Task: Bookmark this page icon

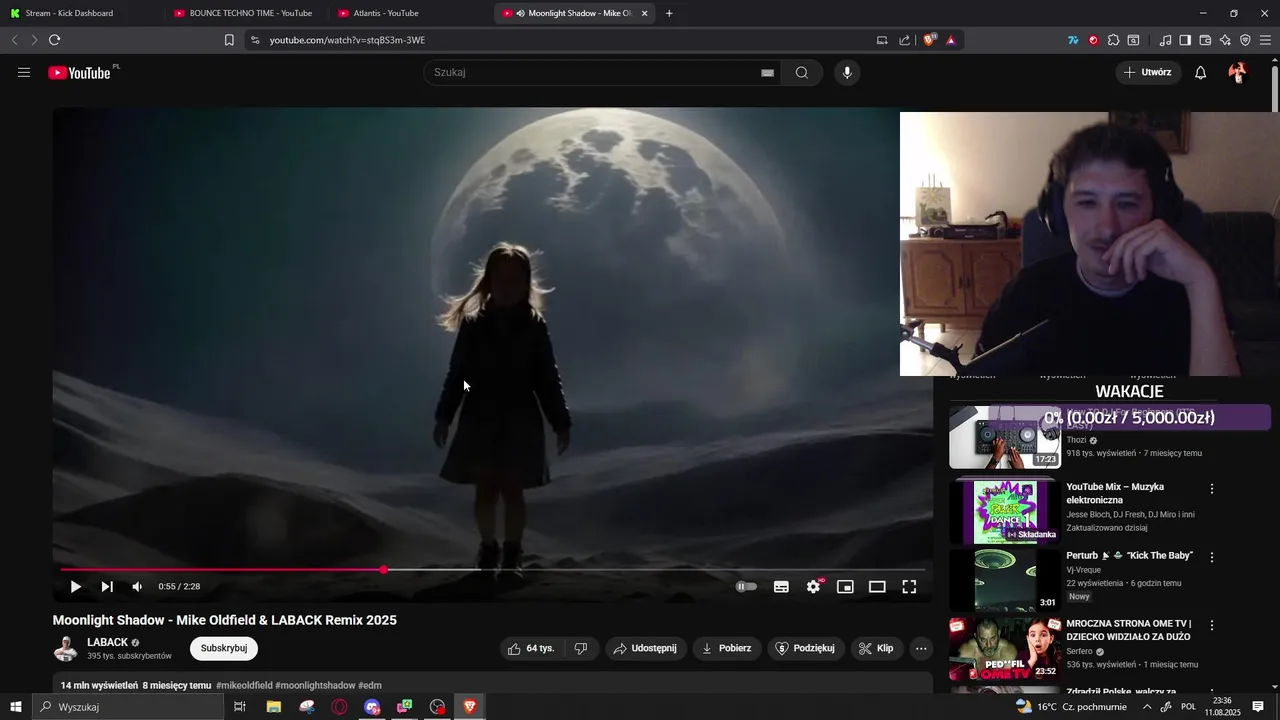Action: [x=229, y=40]
